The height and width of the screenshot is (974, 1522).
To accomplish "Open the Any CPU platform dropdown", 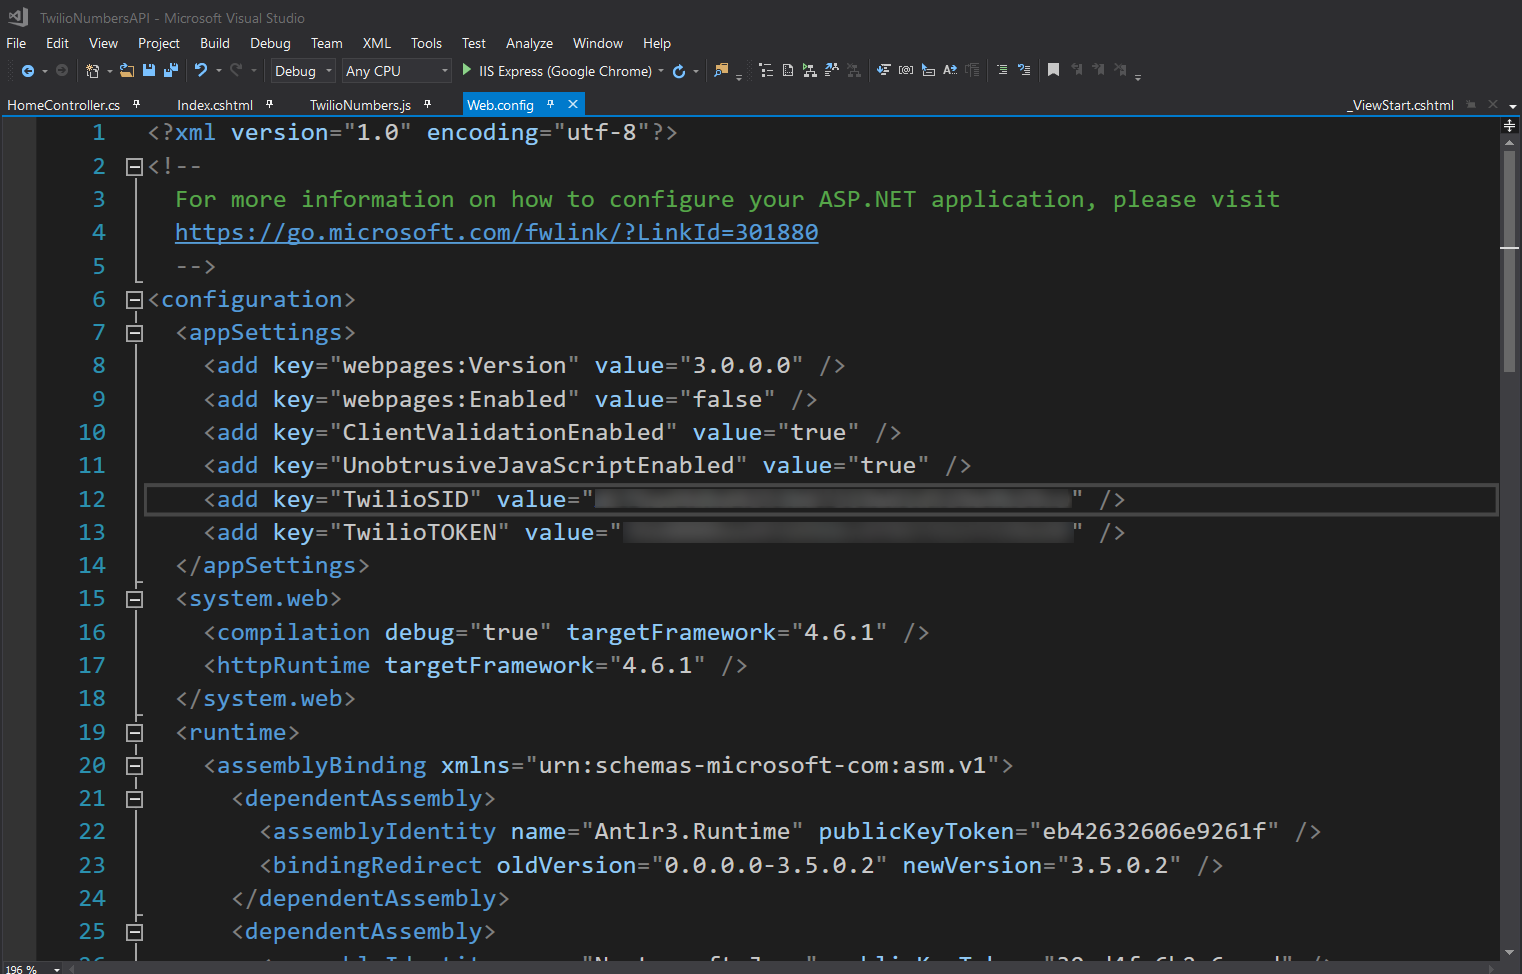I will pos(397,71).
